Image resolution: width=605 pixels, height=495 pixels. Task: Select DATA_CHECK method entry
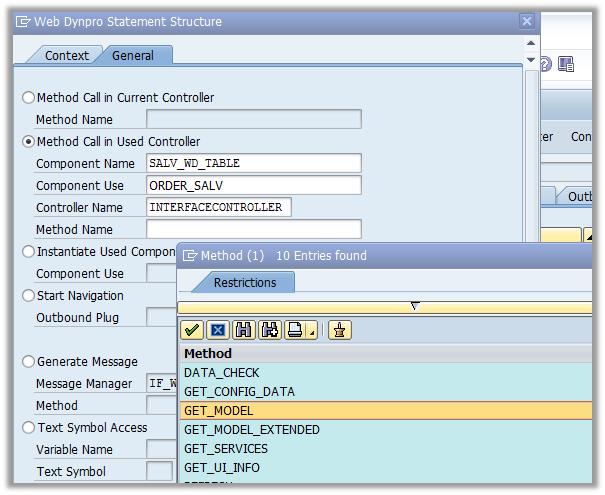[x=386, y=373]
